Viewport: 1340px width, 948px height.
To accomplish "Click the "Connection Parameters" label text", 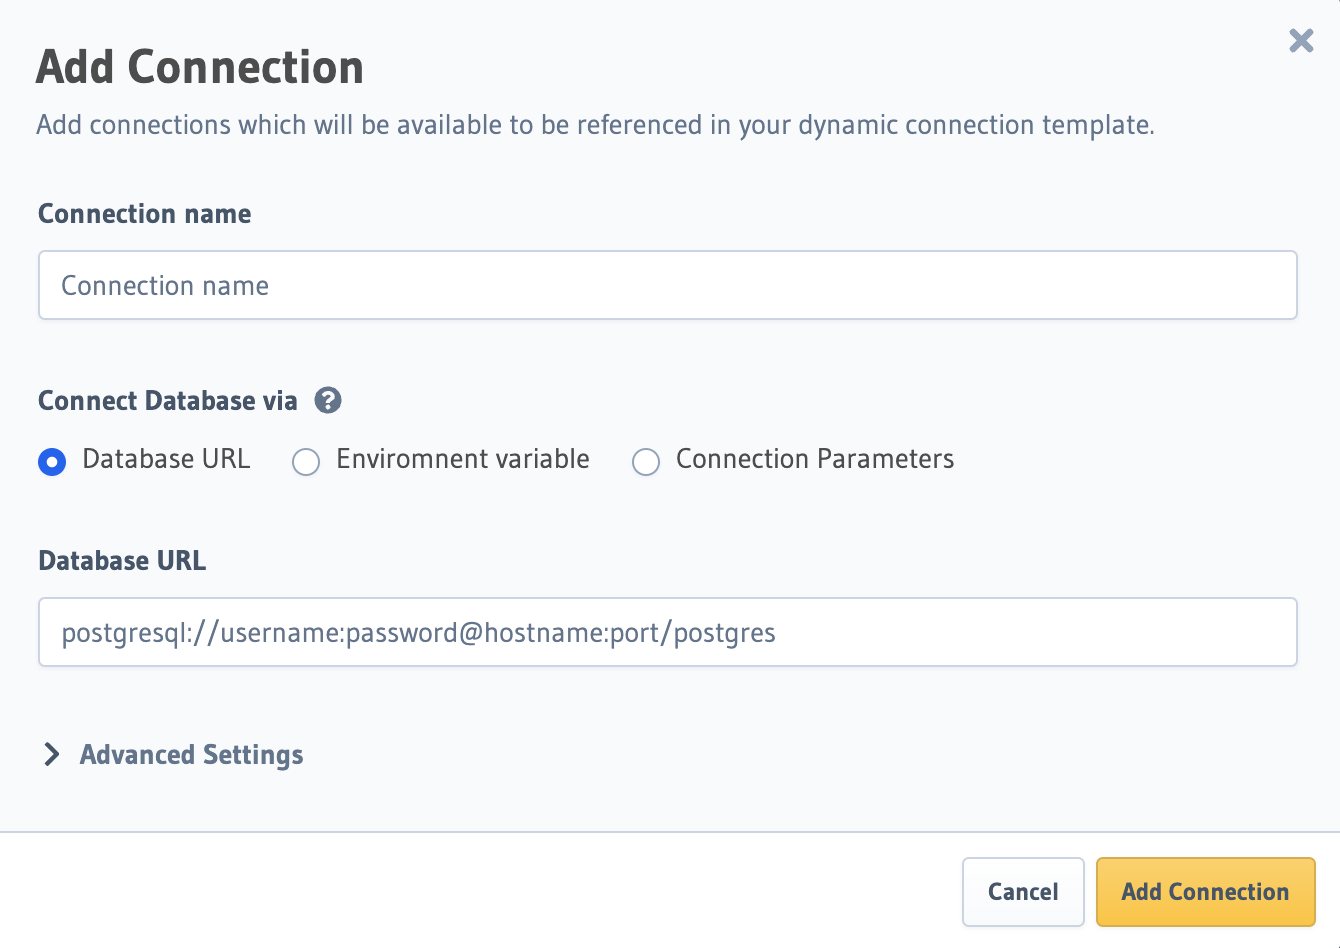I will pyautogui.click(x=815, y=459).
